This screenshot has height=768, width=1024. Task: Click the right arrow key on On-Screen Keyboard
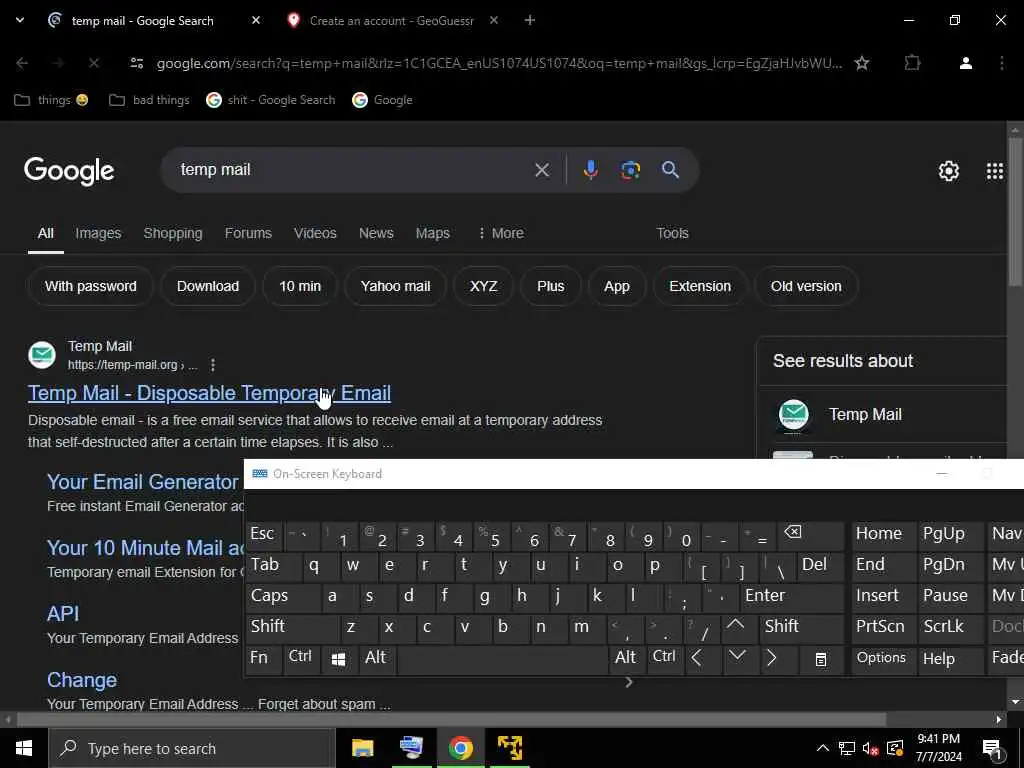pyautogui.click(x=771, y=658)
